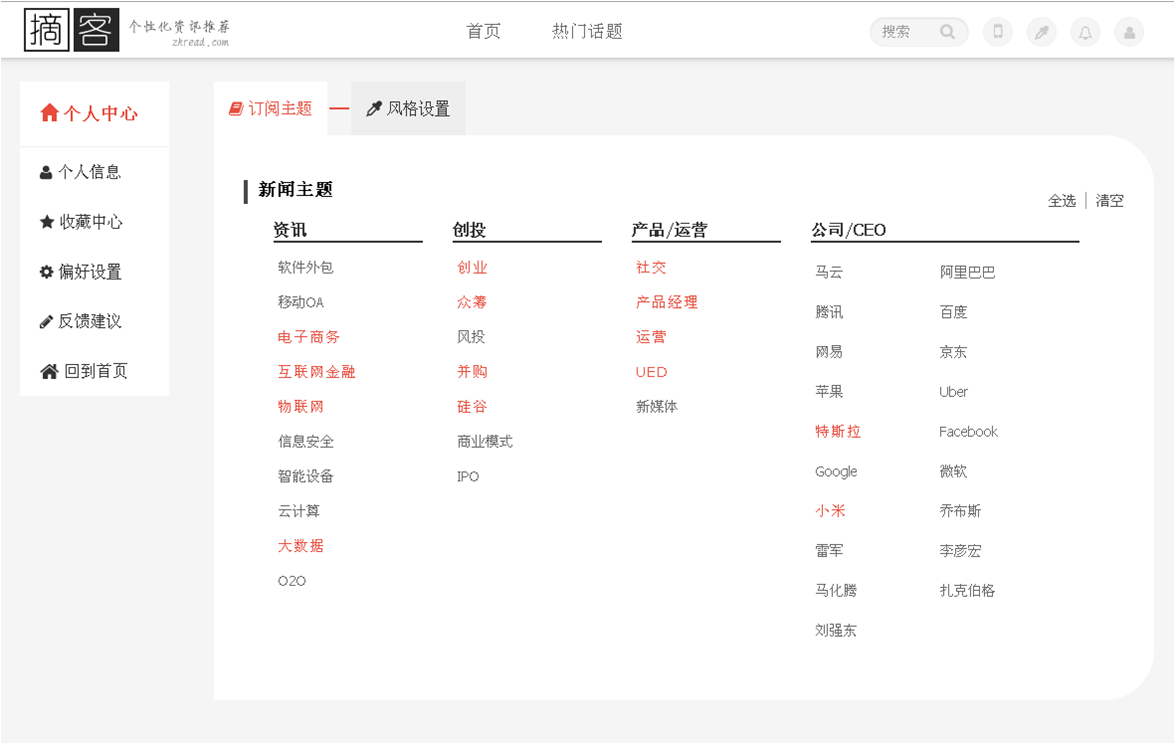Select the 新媒体 topic
This screenshot has width=1175, height=744.
[656, 407]
